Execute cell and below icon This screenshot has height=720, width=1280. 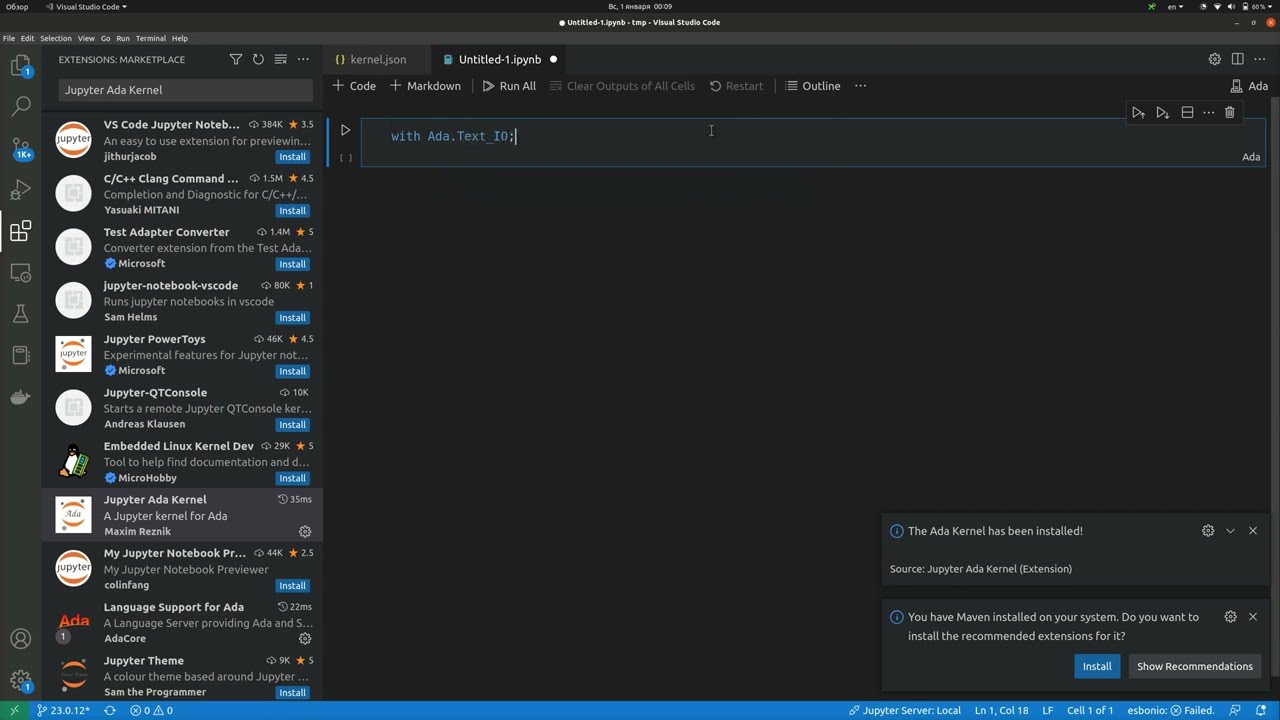(x=1162, y=113)
